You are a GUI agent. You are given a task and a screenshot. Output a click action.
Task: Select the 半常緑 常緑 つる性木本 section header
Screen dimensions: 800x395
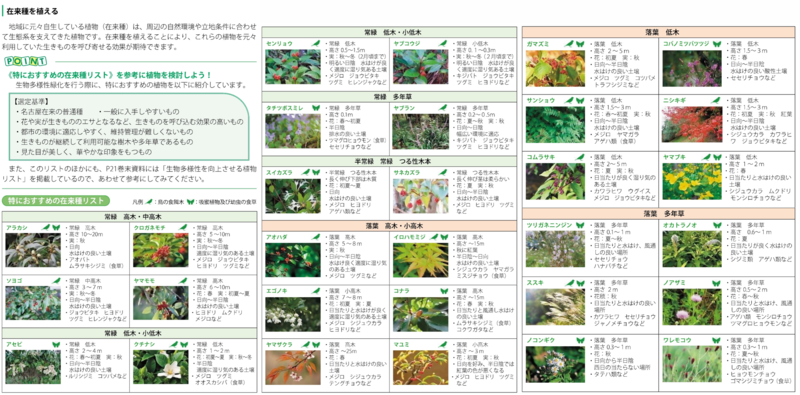click(389, 160)
